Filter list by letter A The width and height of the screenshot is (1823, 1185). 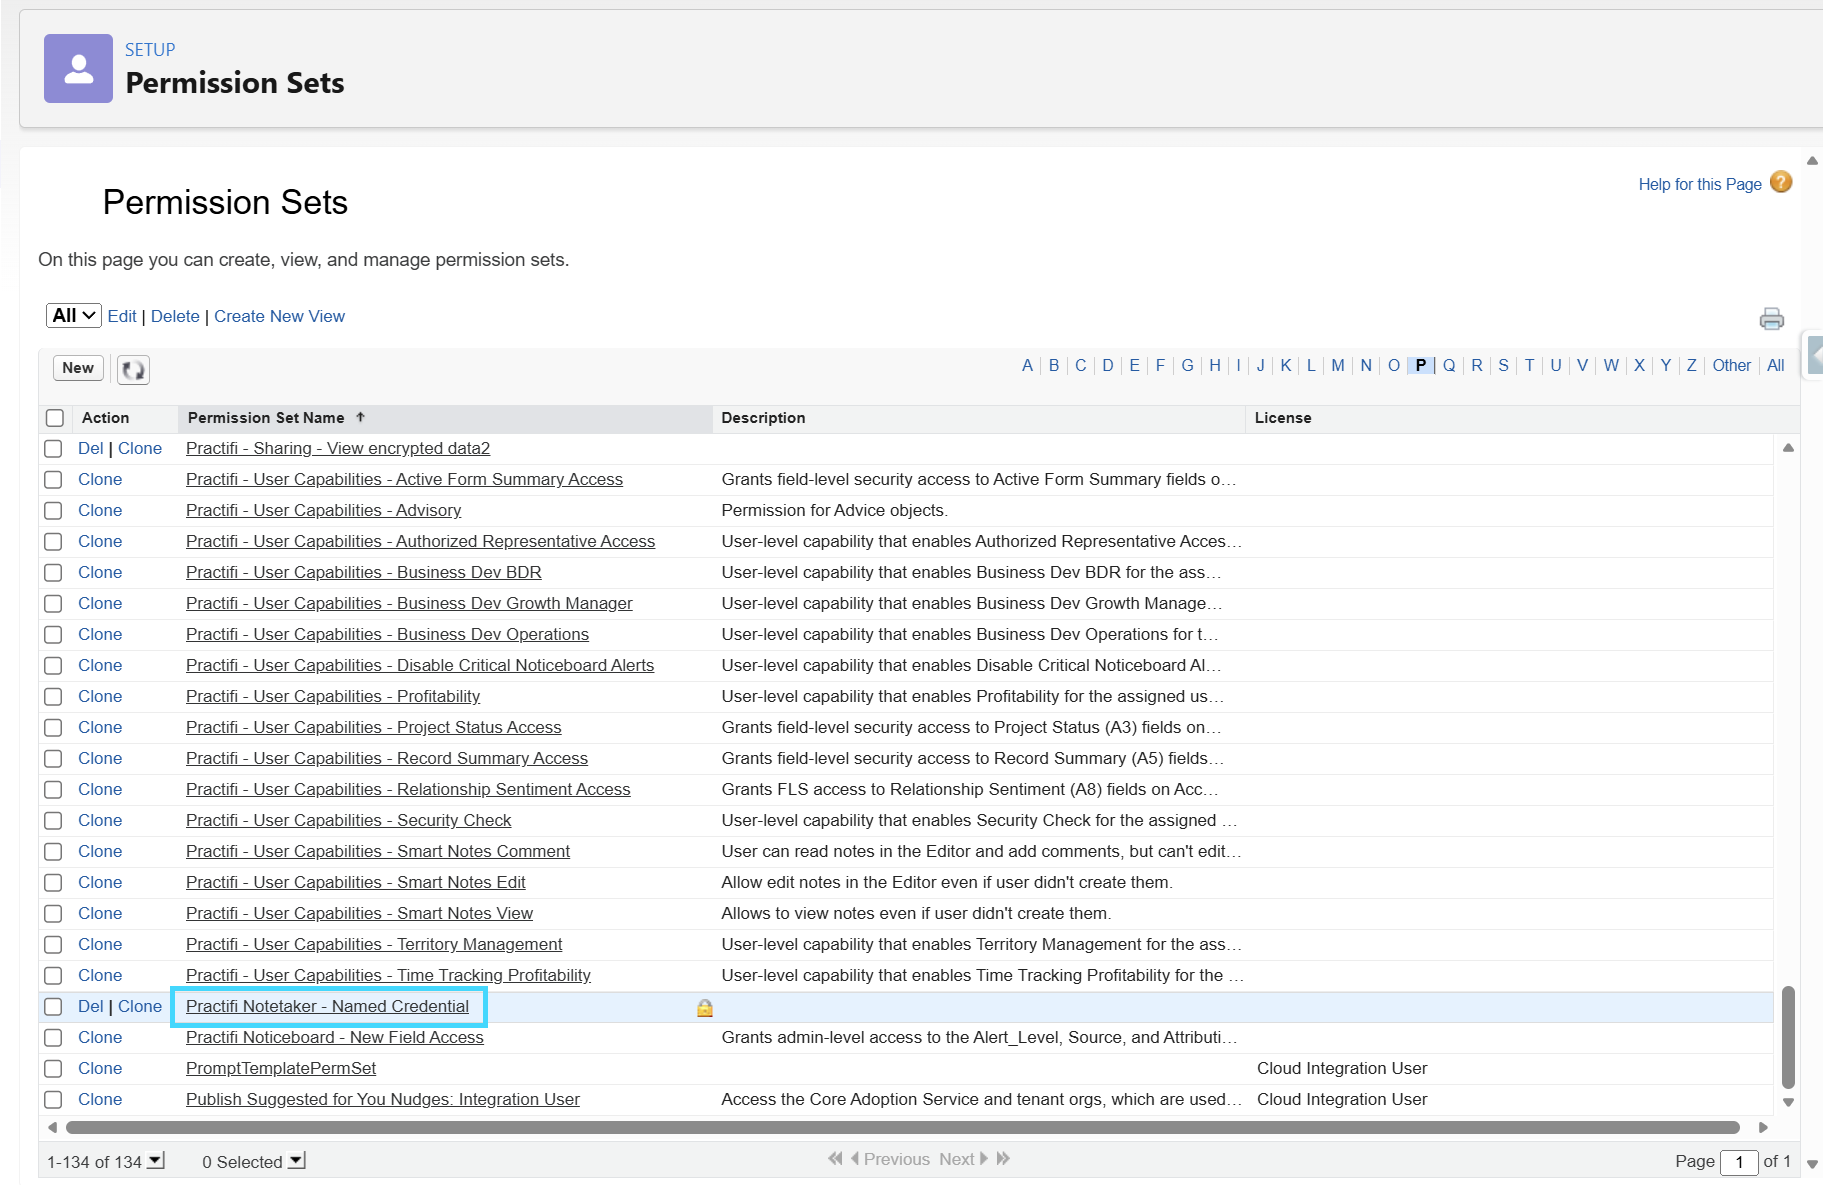[x=1027, y=365]
